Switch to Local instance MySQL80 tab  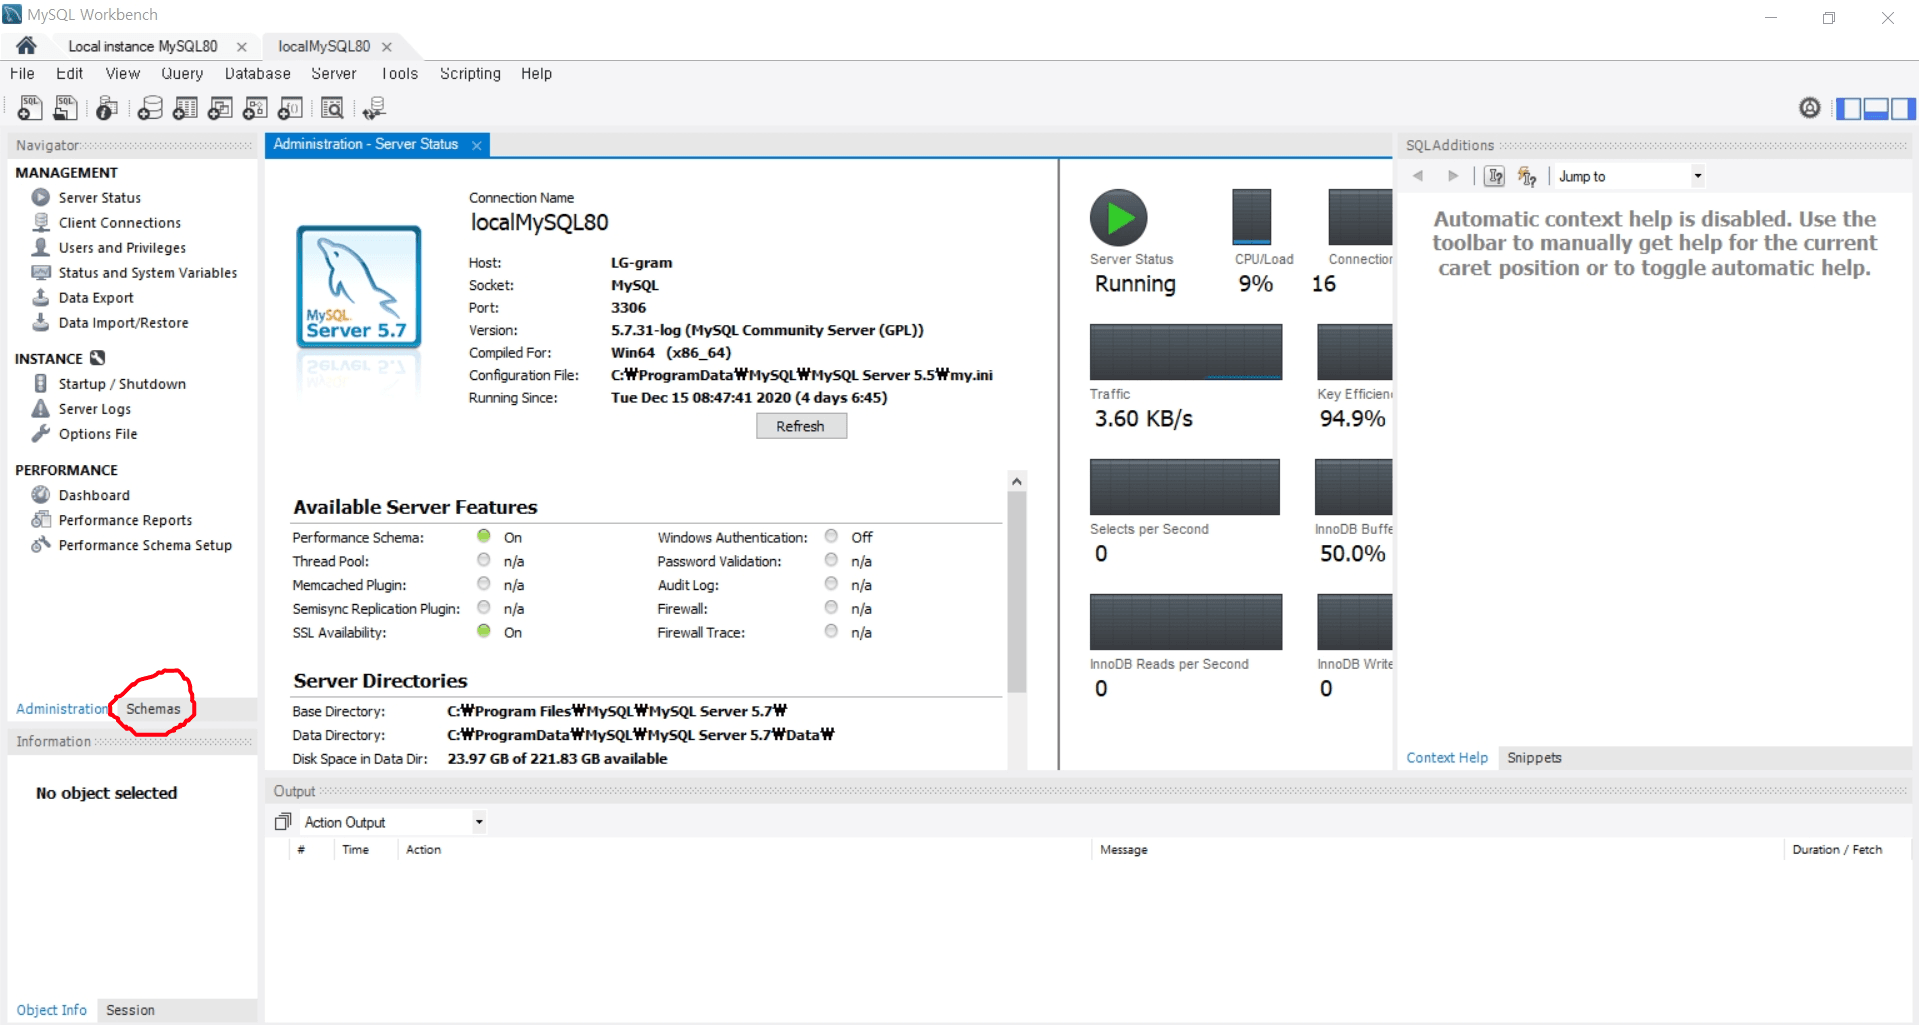(143, 46)
